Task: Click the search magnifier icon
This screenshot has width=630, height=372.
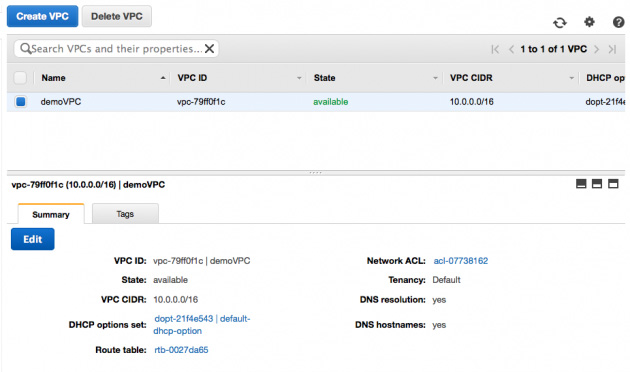Action: click(x=25, y=49)
